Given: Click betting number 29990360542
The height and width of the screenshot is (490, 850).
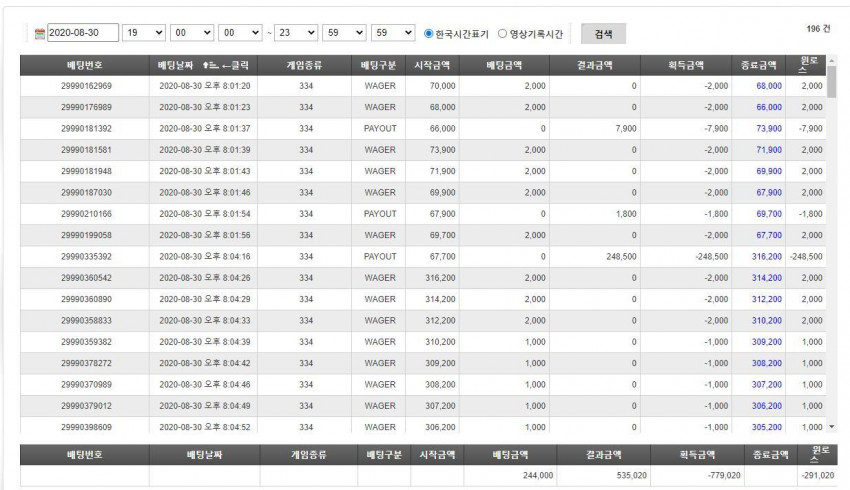Looking at the screenshot, I should point(86,278).
